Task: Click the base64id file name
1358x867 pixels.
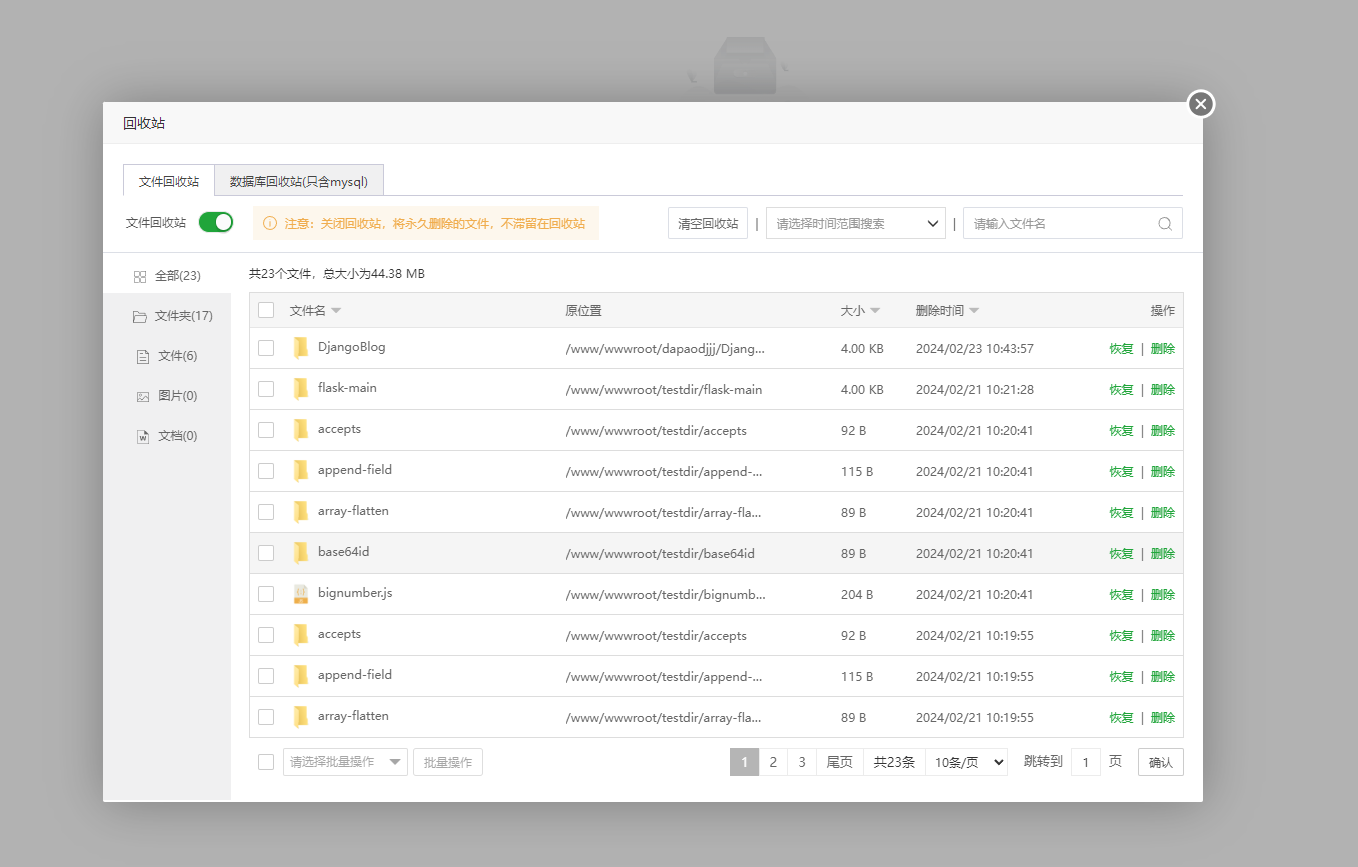Action: point(344,552)
